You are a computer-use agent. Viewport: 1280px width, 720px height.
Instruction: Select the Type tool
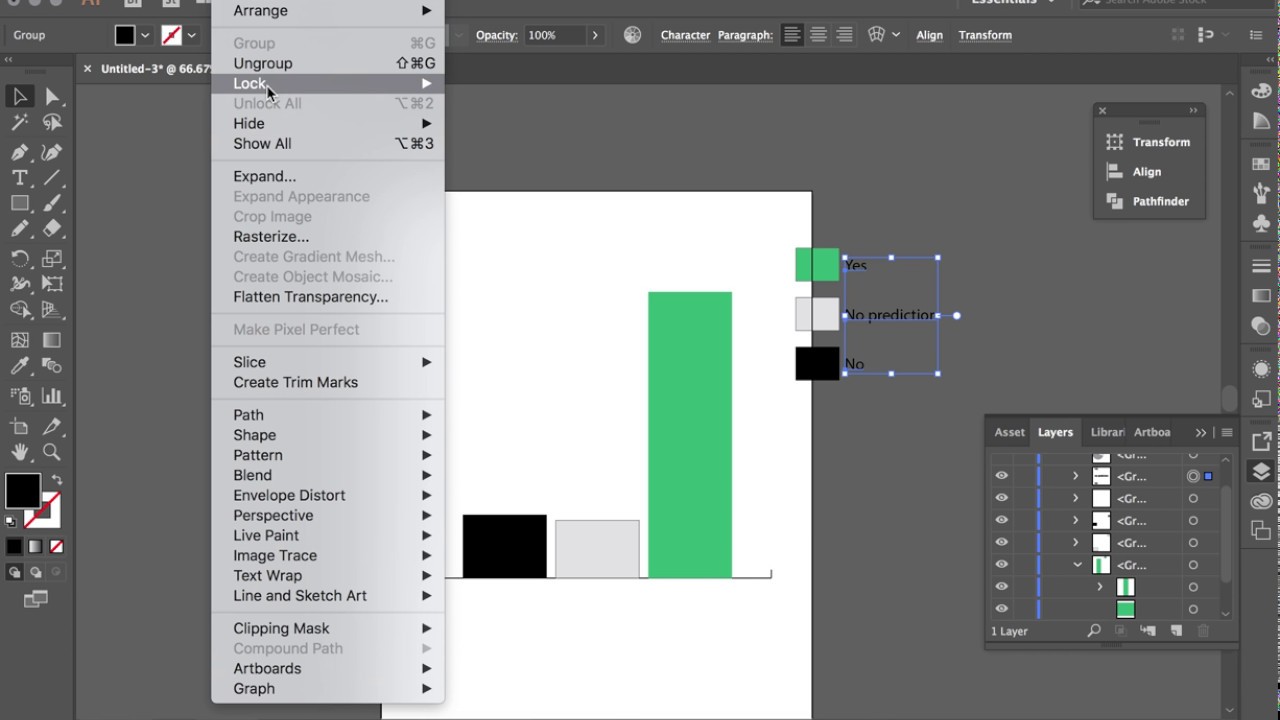(19, 177)
